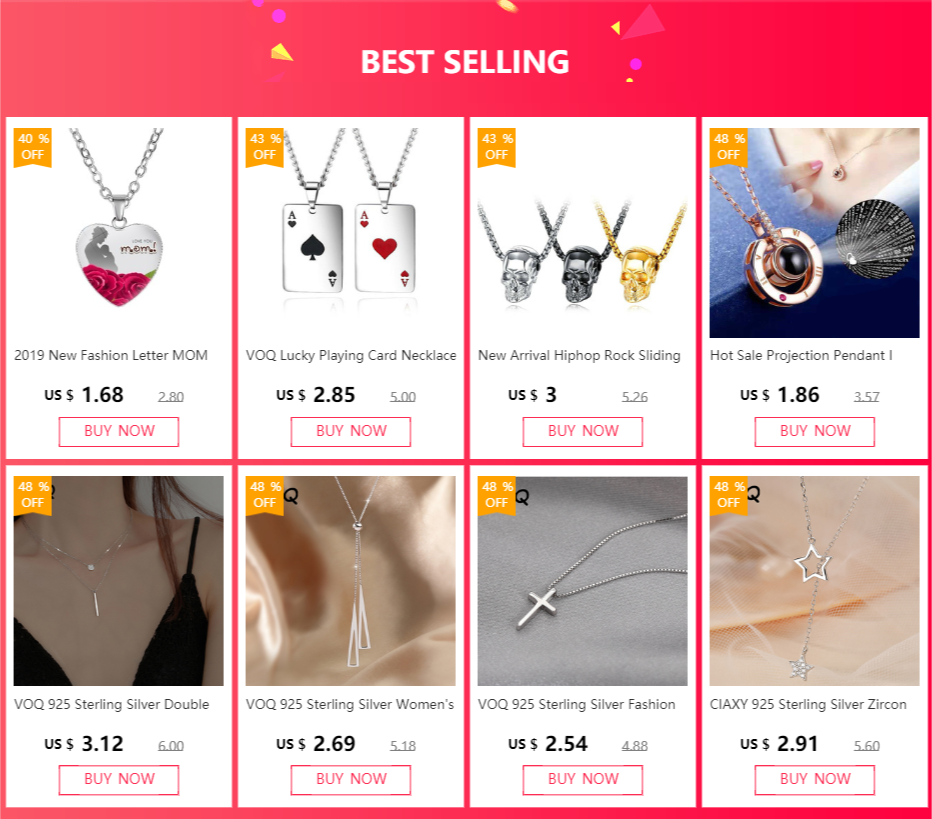Viewport: 932px width, 819px height.
Task: Click the star zircon necklace photo
Action: point(814,581)
